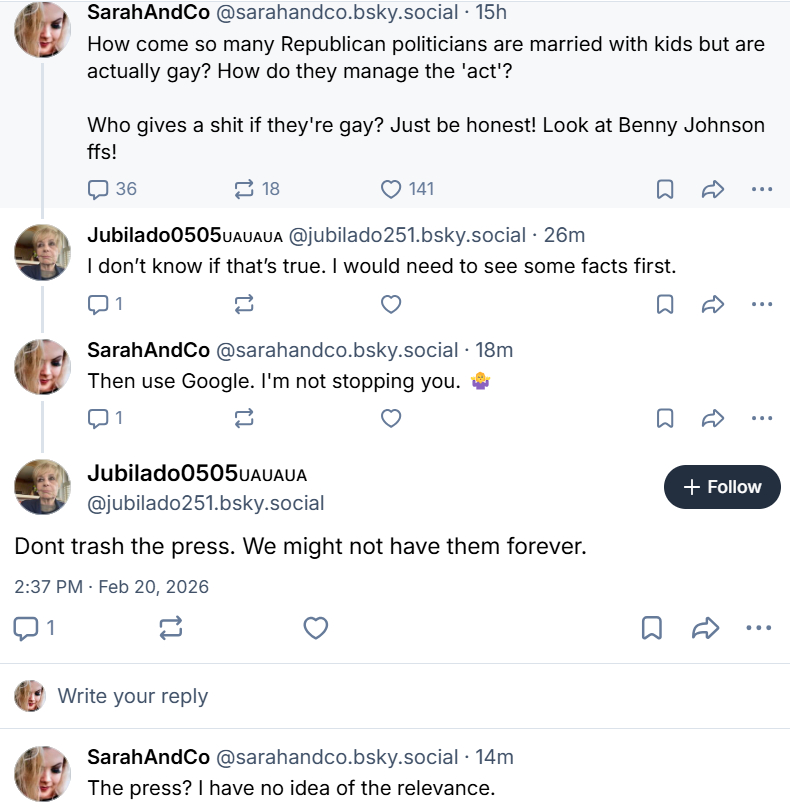The image size is (790, 810).
Task: Open SarahAndCo's avatar on "Then use Google" reply
Action: (x=42, y=367)
